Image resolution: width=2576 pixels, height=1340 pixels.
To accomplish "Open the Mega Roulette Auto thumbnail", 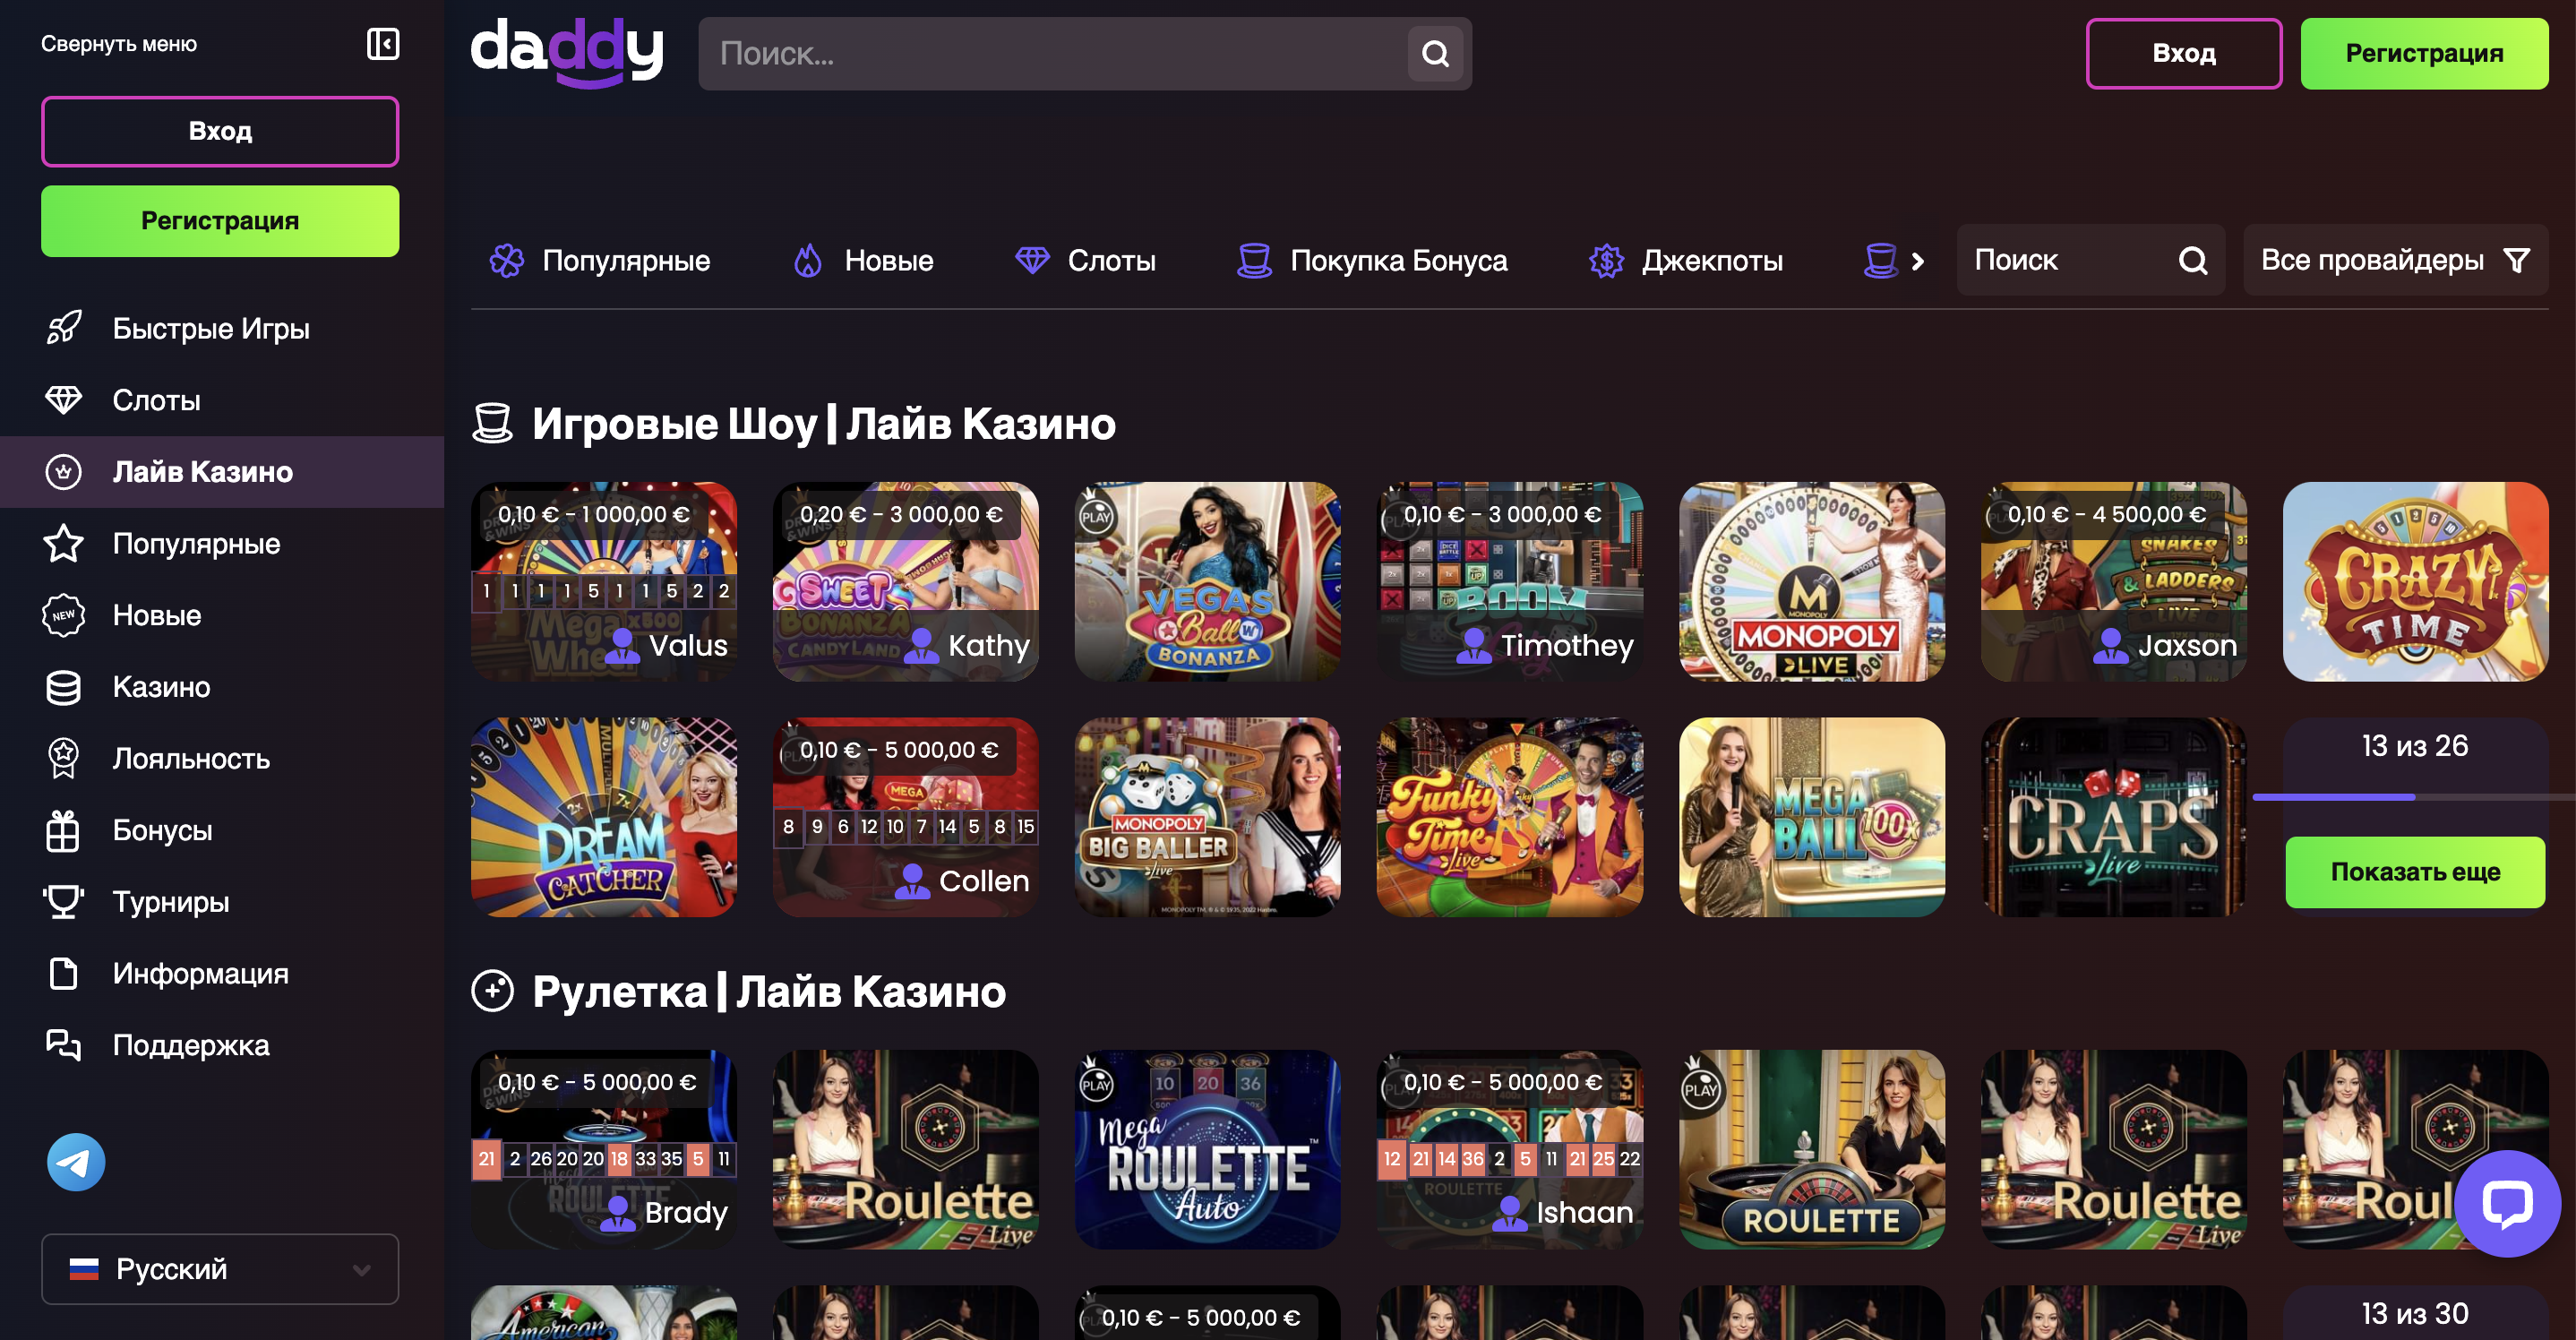I will coord(1207,1149).
